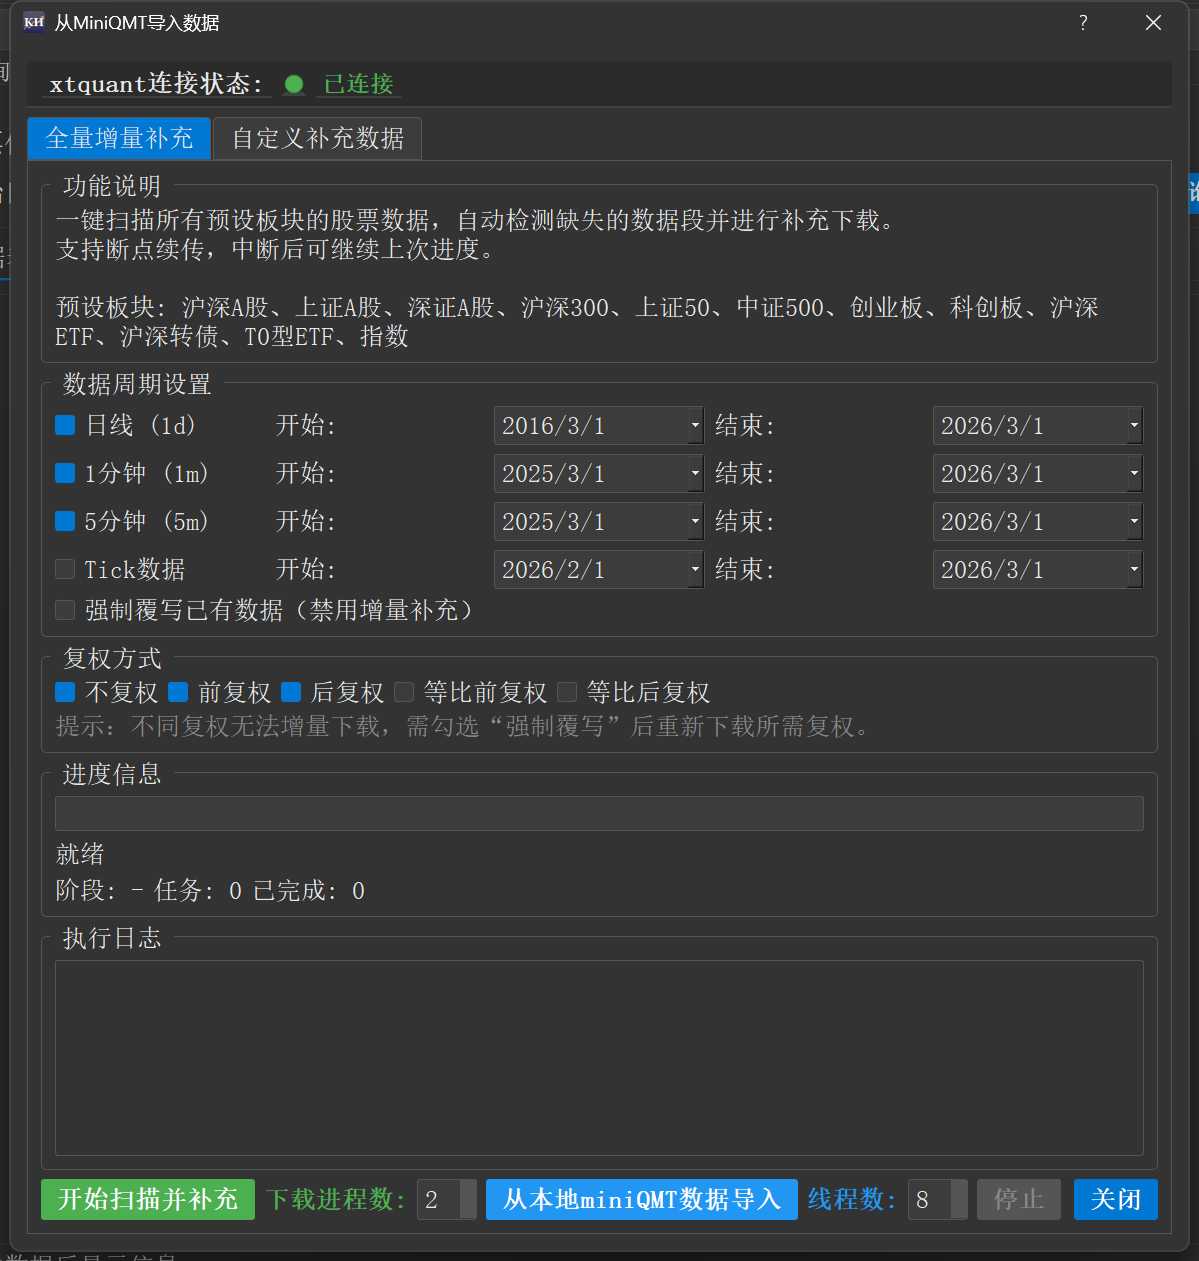Open the Tick数据 start date dropdown
The height and width of the screenshot is (1261, 1199).
(695, 570)
